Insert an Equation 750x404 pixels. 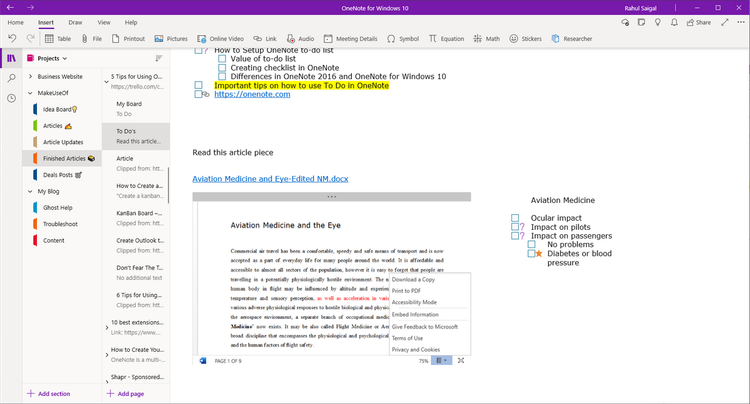446,39
